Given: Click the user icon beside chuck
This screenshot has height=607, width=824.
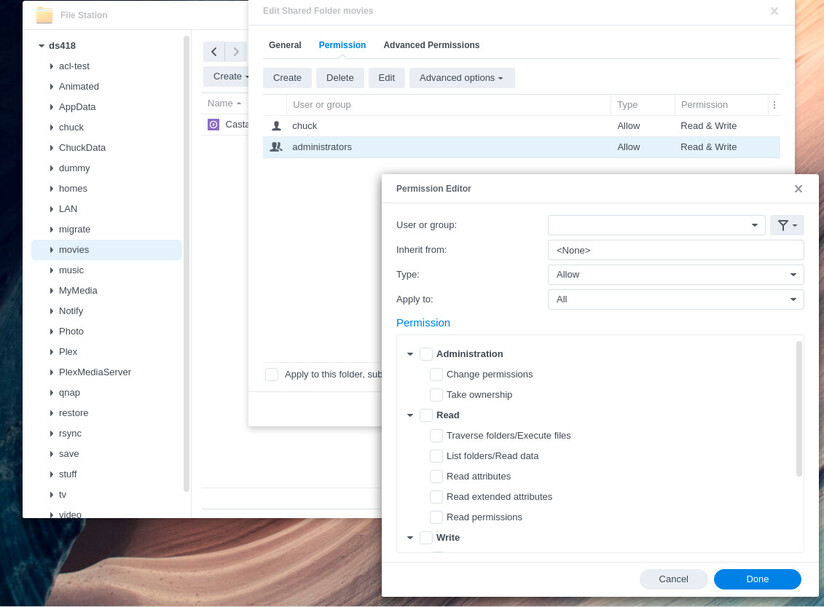Looking at the screenshot, I should click(x=276, y=126).
